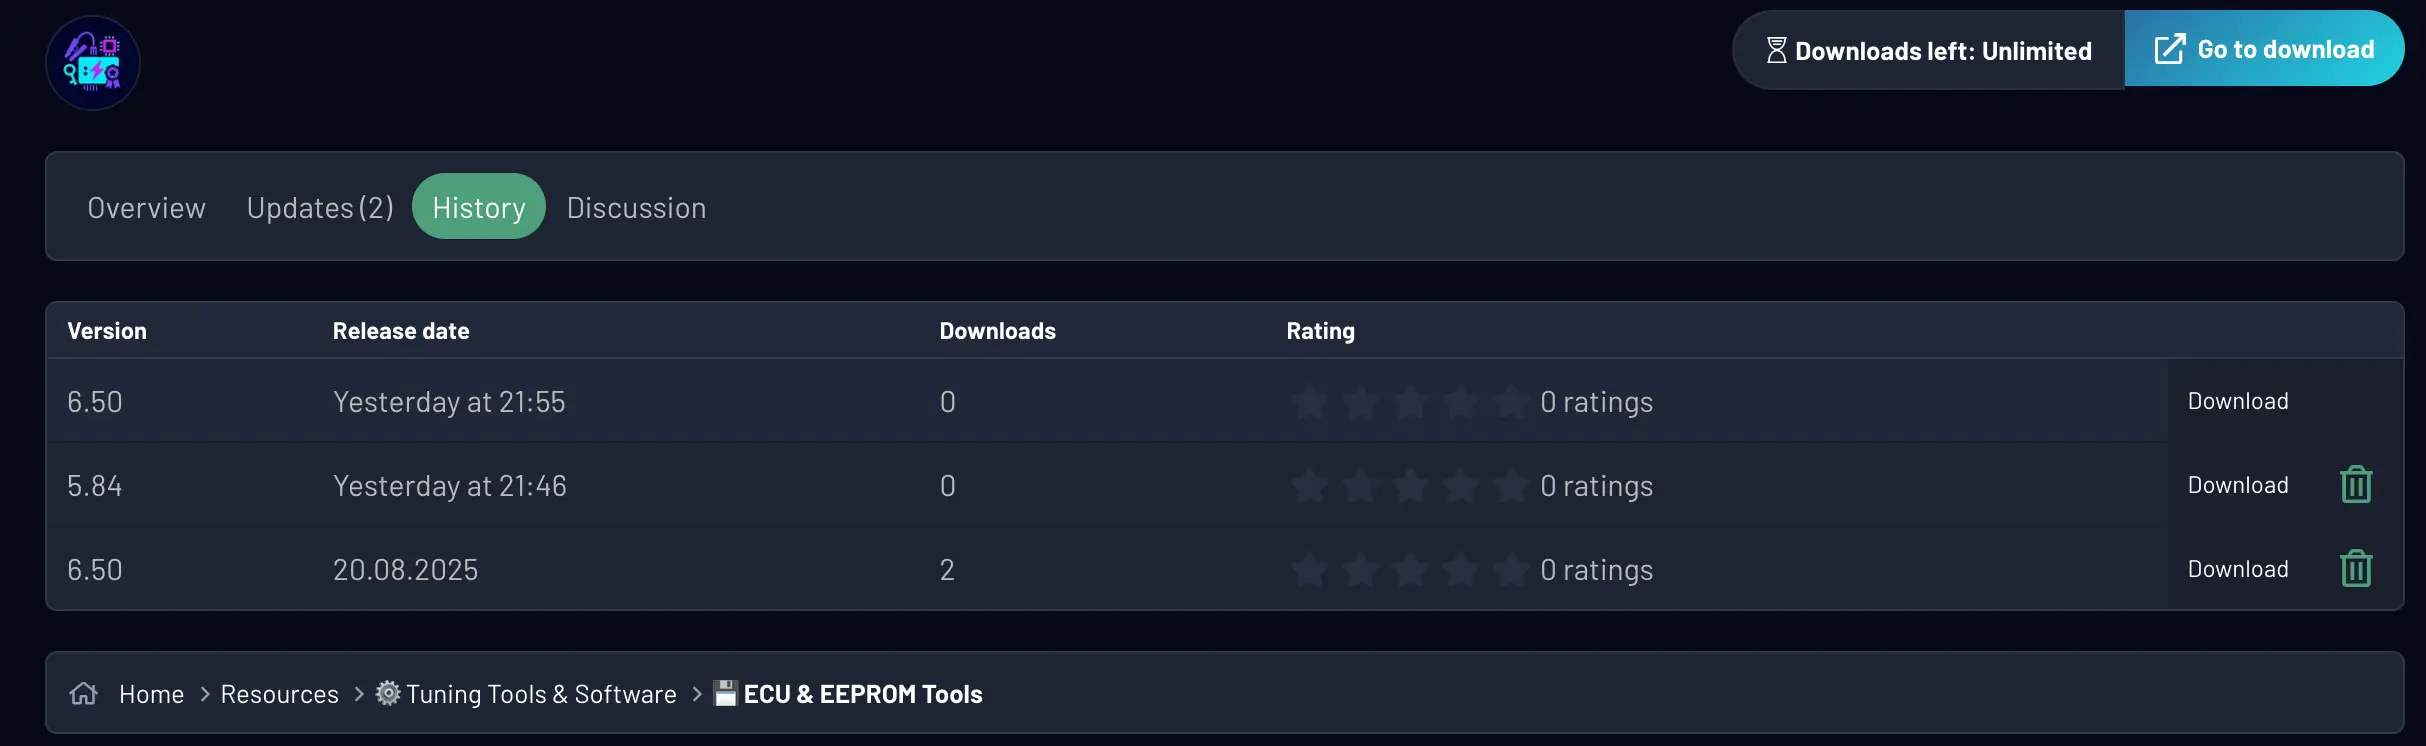The image size is (2426, 746).
Task: Click the gear icon beside Tuning Tools
Action: point(388,693)
